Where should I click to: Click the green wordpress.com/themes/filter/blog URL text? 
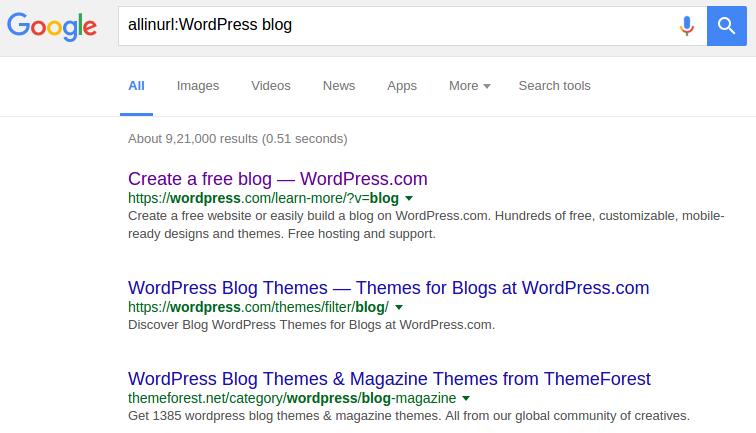click(258, 307)
